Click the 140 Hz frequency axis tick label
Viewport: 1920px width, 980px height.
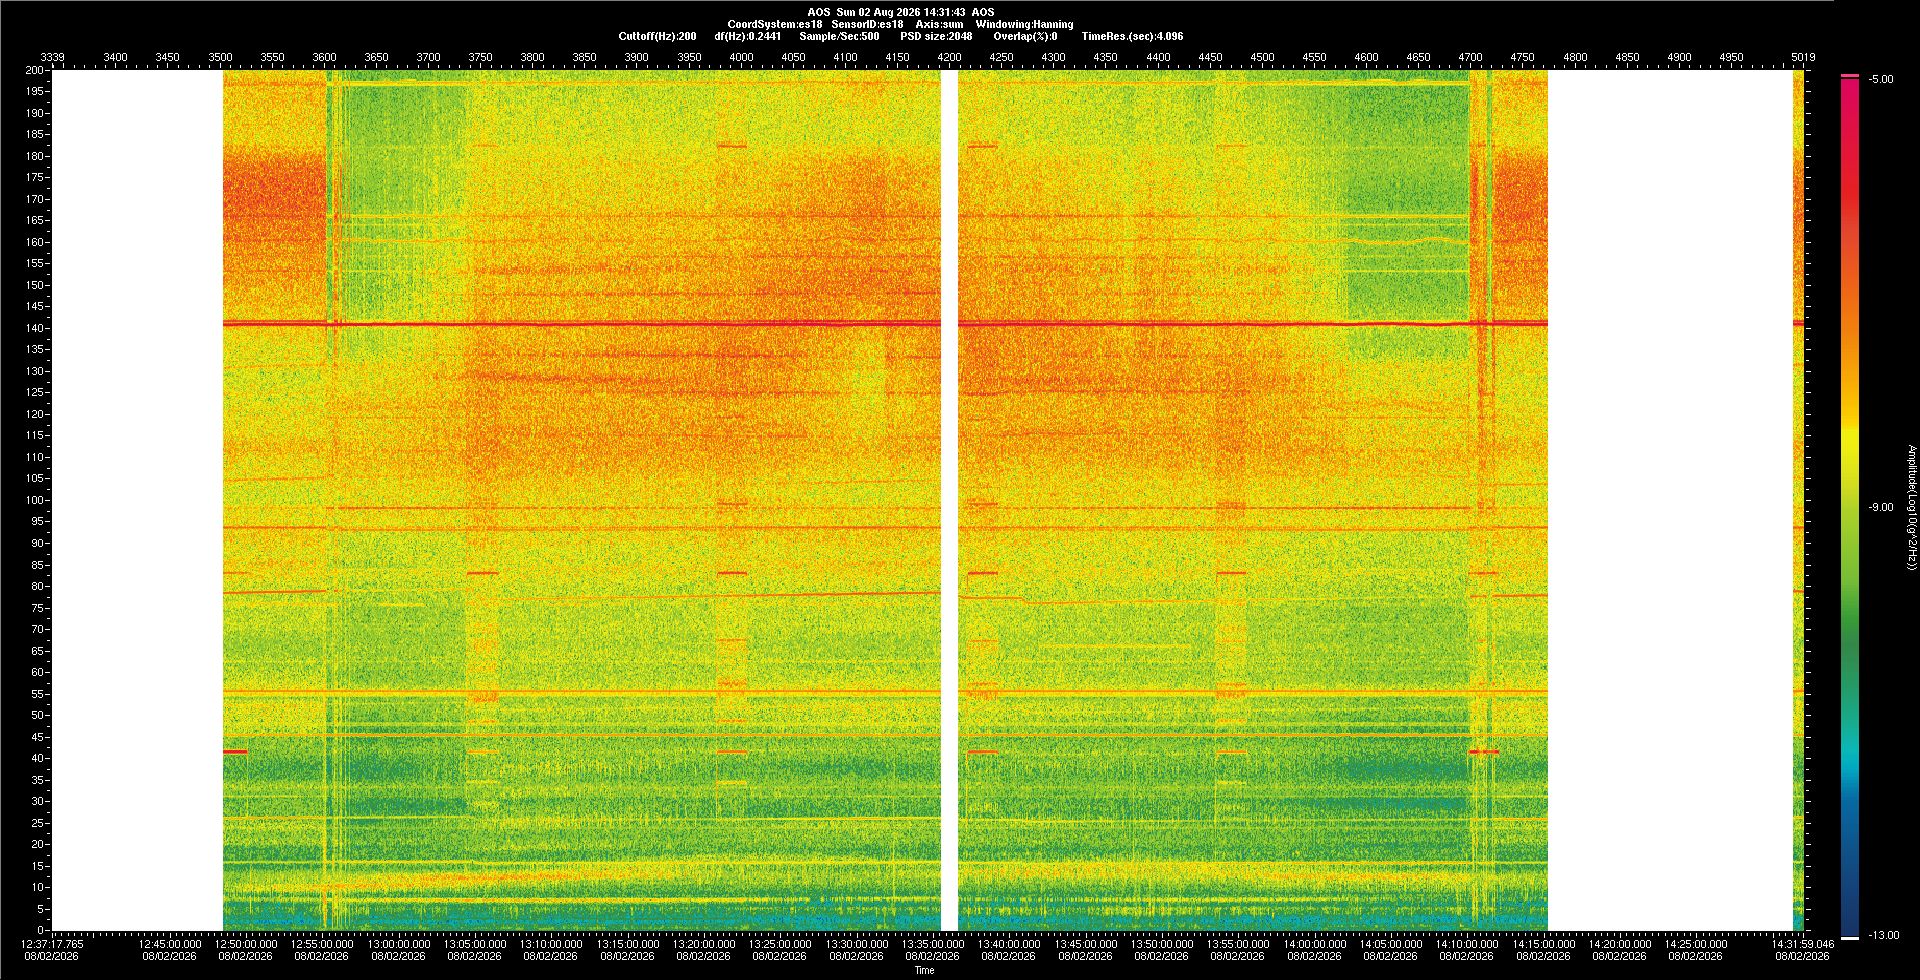click(35, 328)
